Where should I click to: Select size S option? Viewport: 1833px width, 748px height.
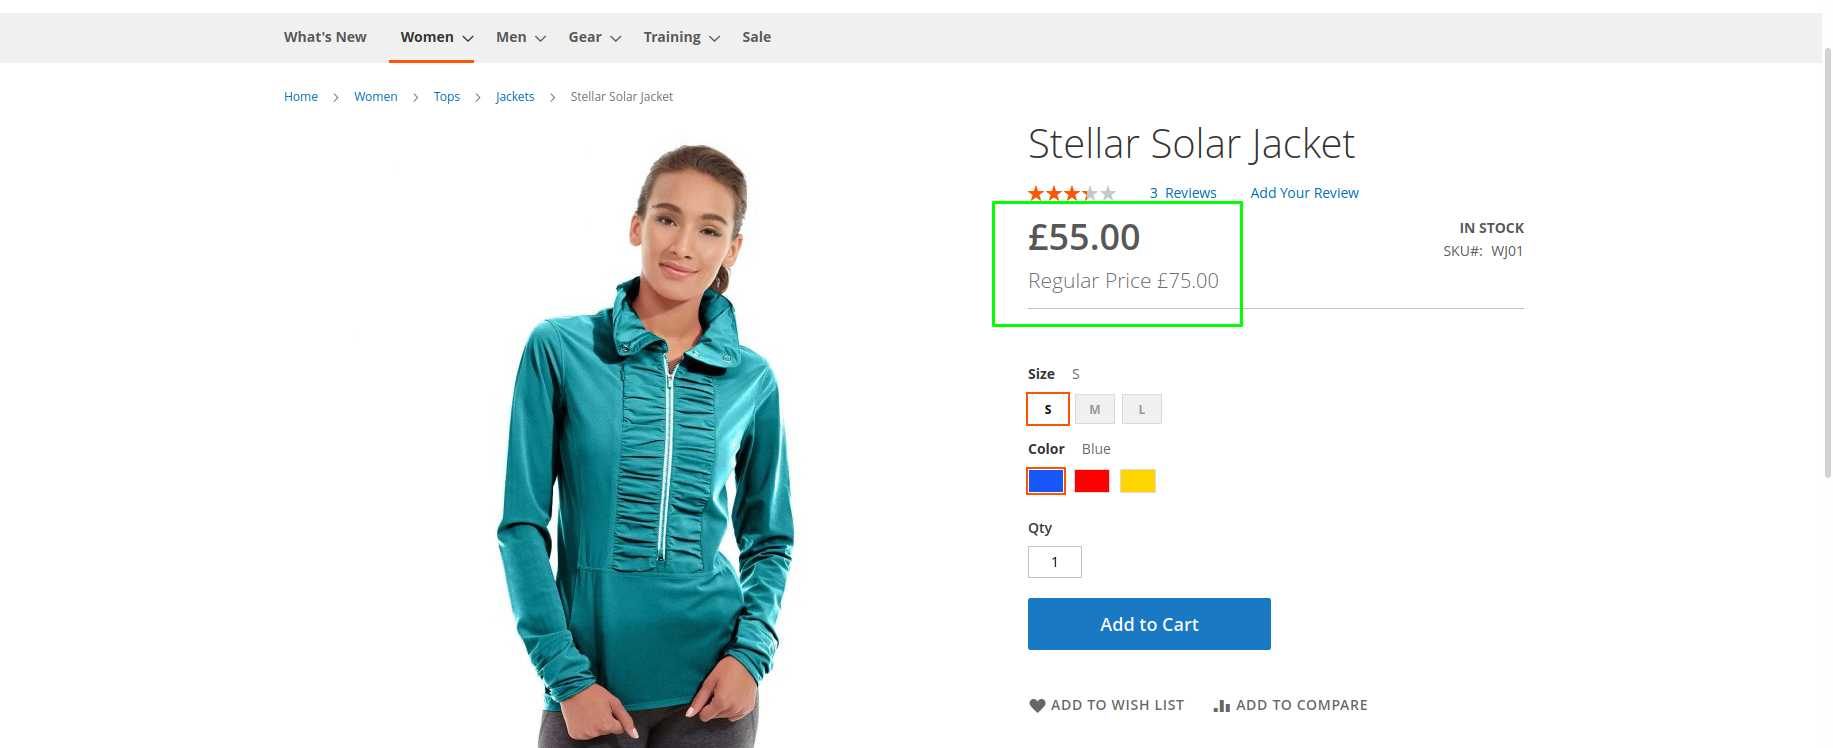[1048, 409]
